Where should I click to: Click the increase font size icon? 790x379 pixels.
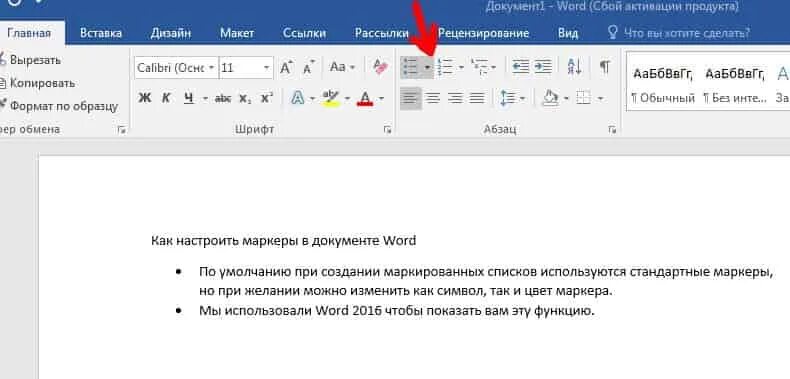[x=286, y=67]
